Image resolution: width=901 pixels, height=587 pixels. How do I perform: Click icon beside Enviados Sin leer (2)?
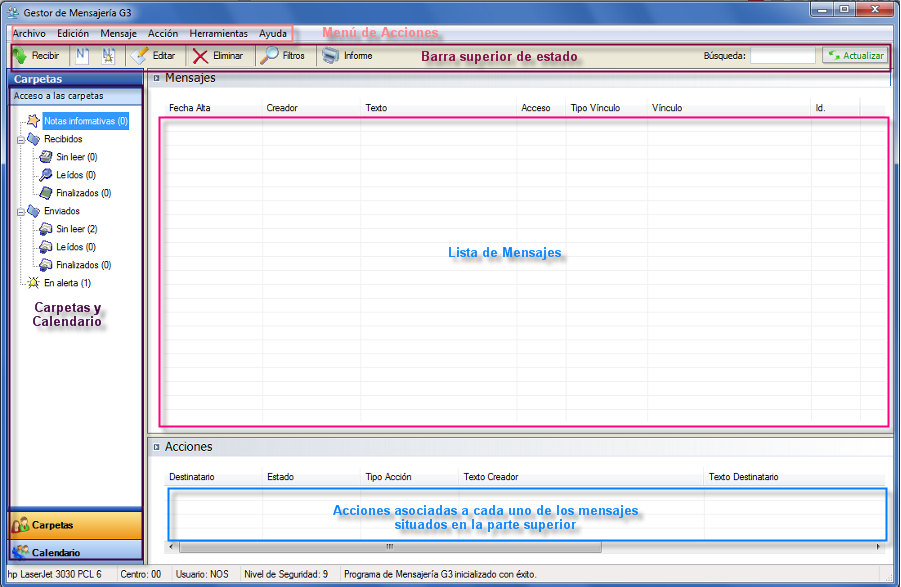(45, 229)
